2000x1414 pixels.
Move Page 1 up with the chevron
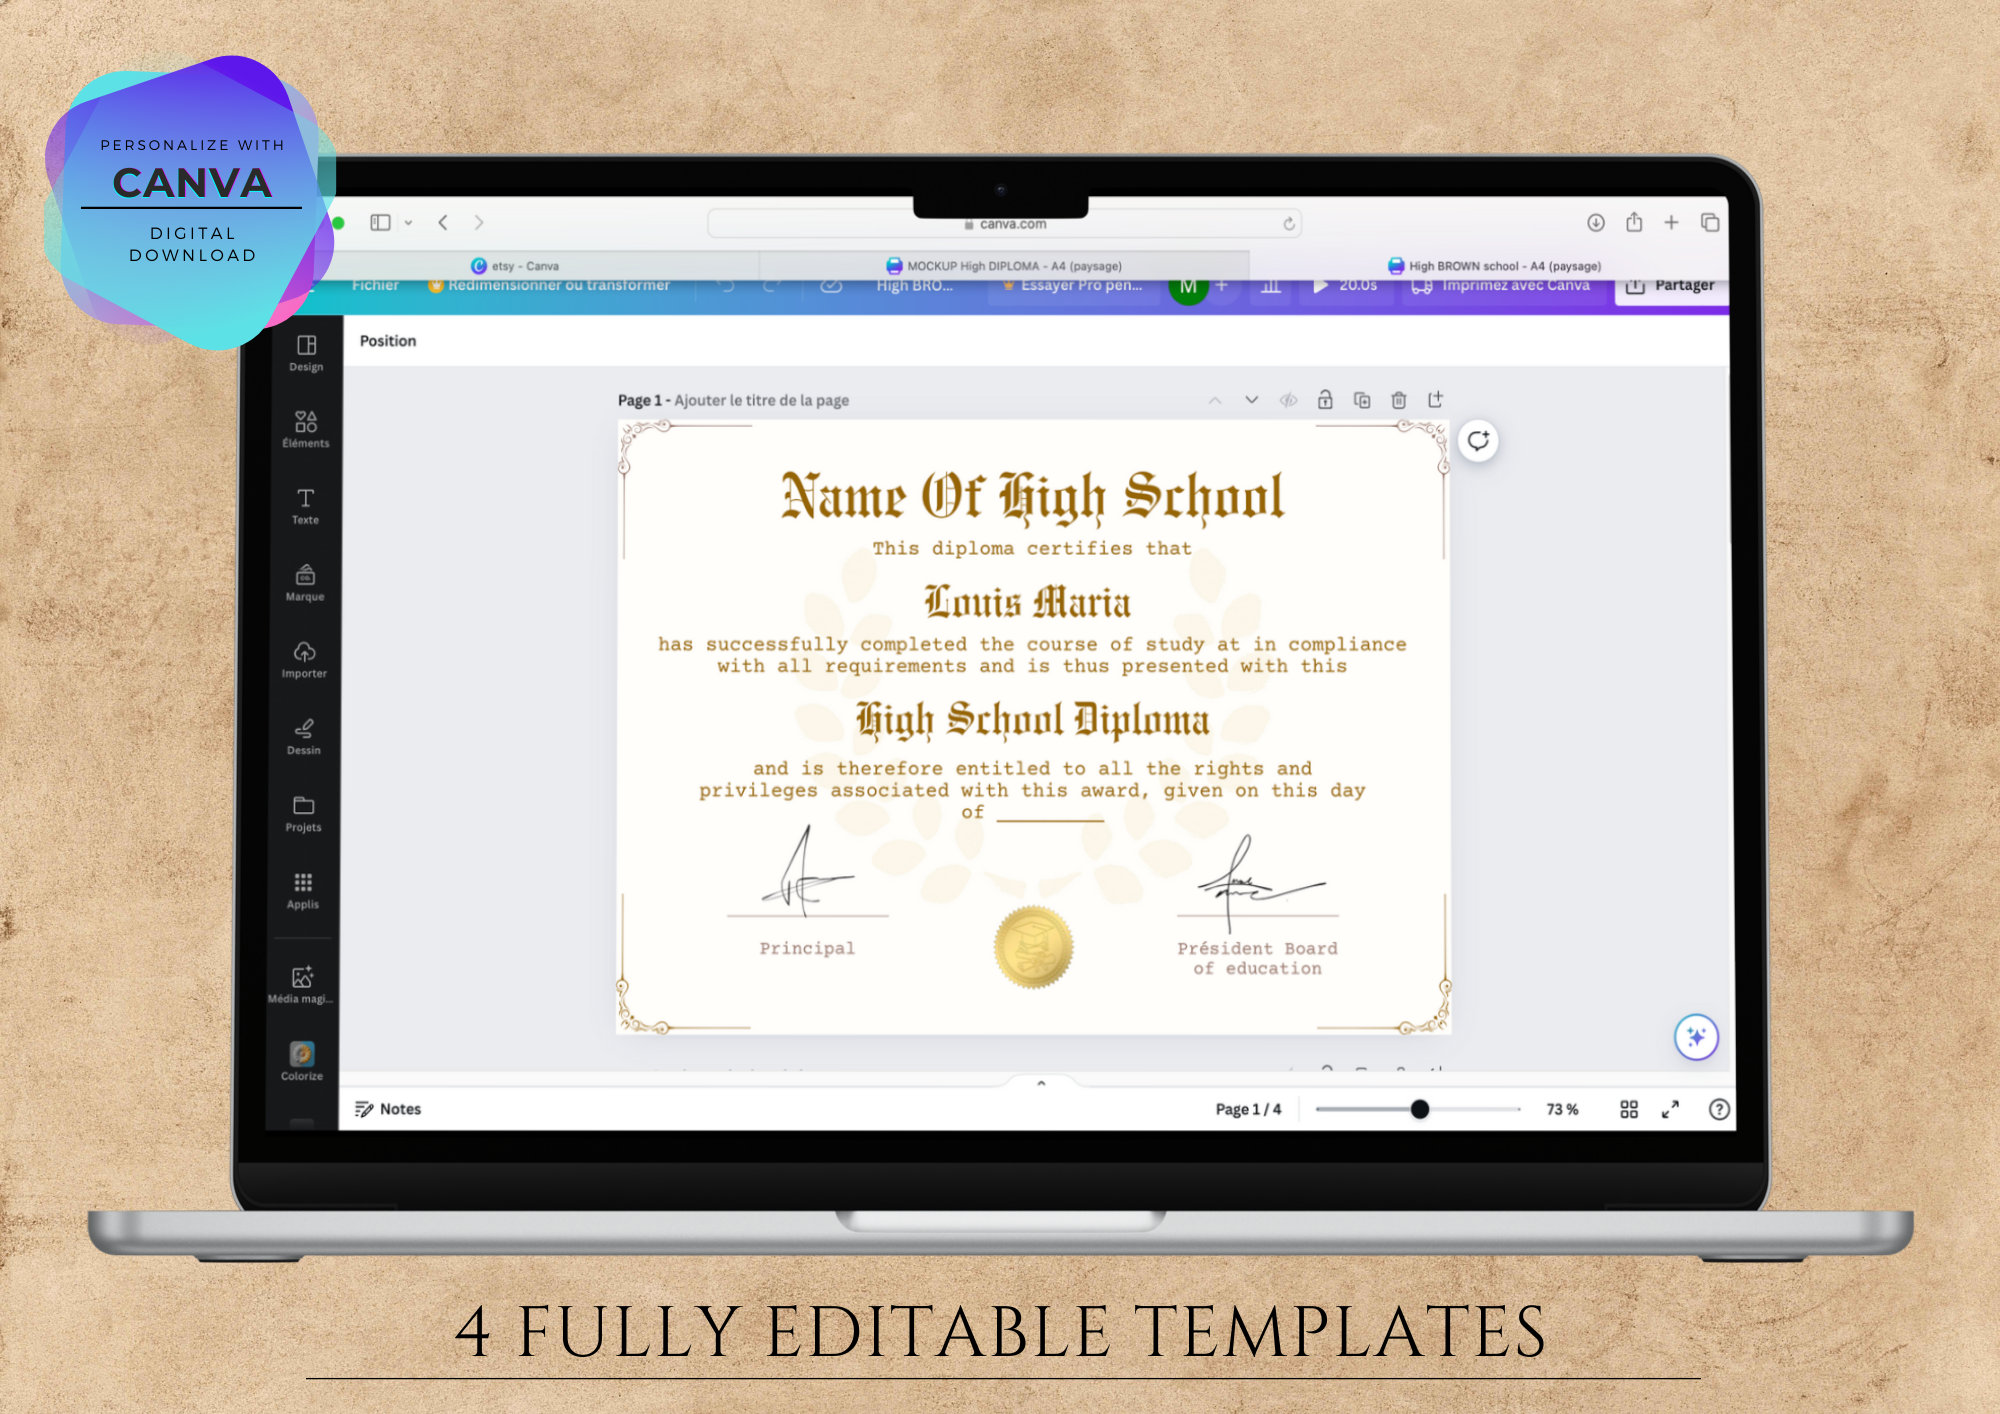[x=1216, y=399]
